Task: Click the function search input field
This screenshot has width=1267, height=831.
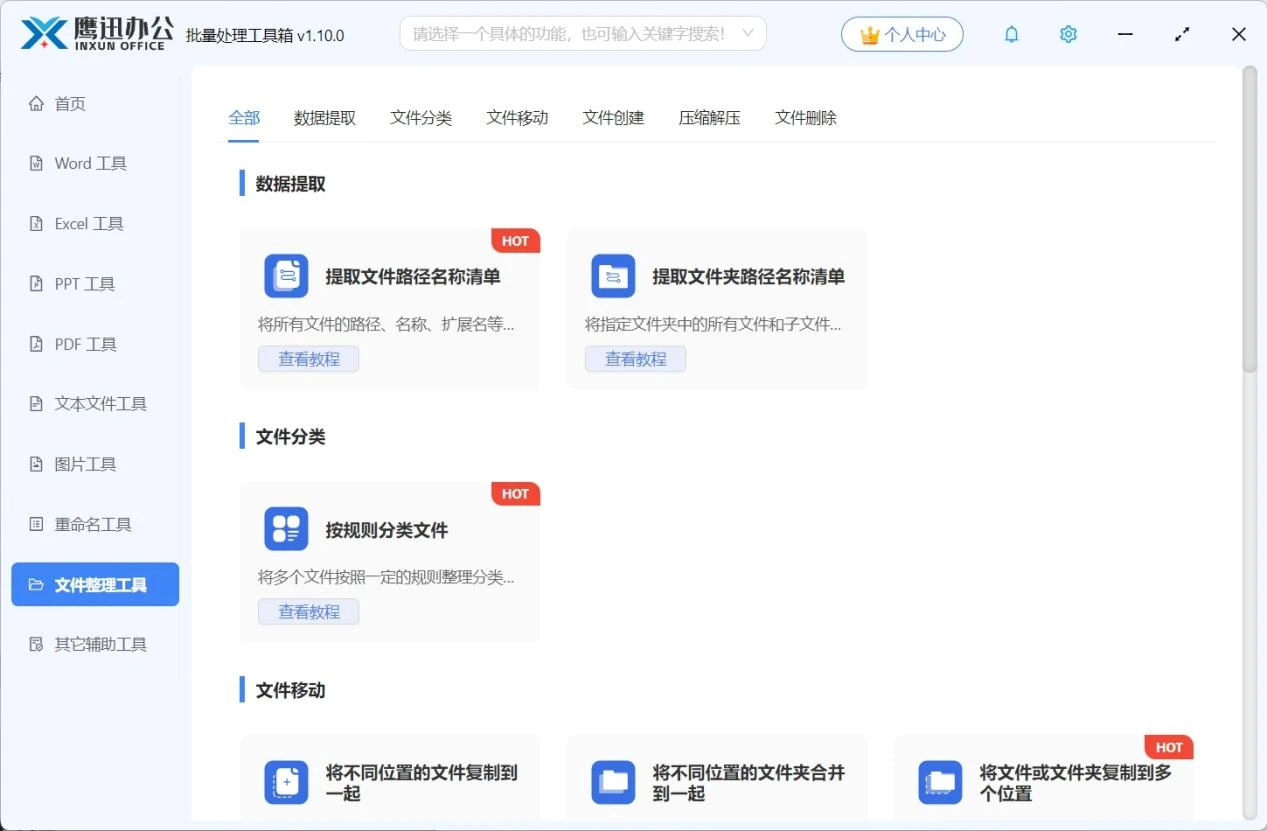Action: click(583, 33)
